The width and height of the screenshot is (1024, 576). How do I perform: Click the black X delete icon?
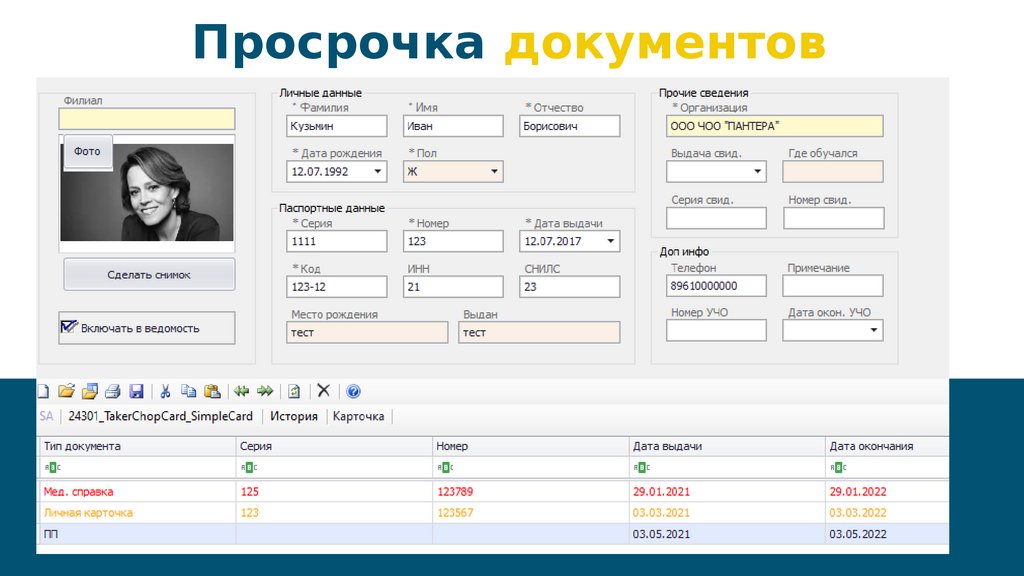pos(323,391)
